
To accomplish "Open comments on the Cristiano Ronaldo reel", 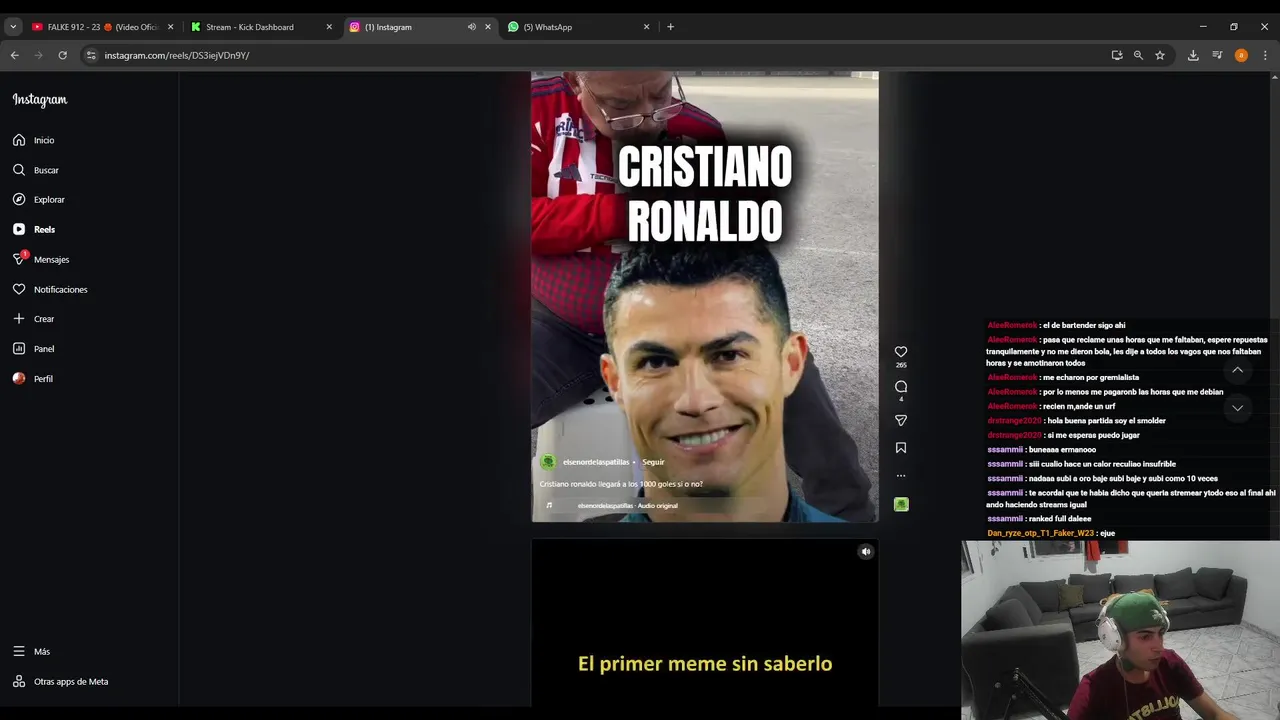I will [900, 386].
